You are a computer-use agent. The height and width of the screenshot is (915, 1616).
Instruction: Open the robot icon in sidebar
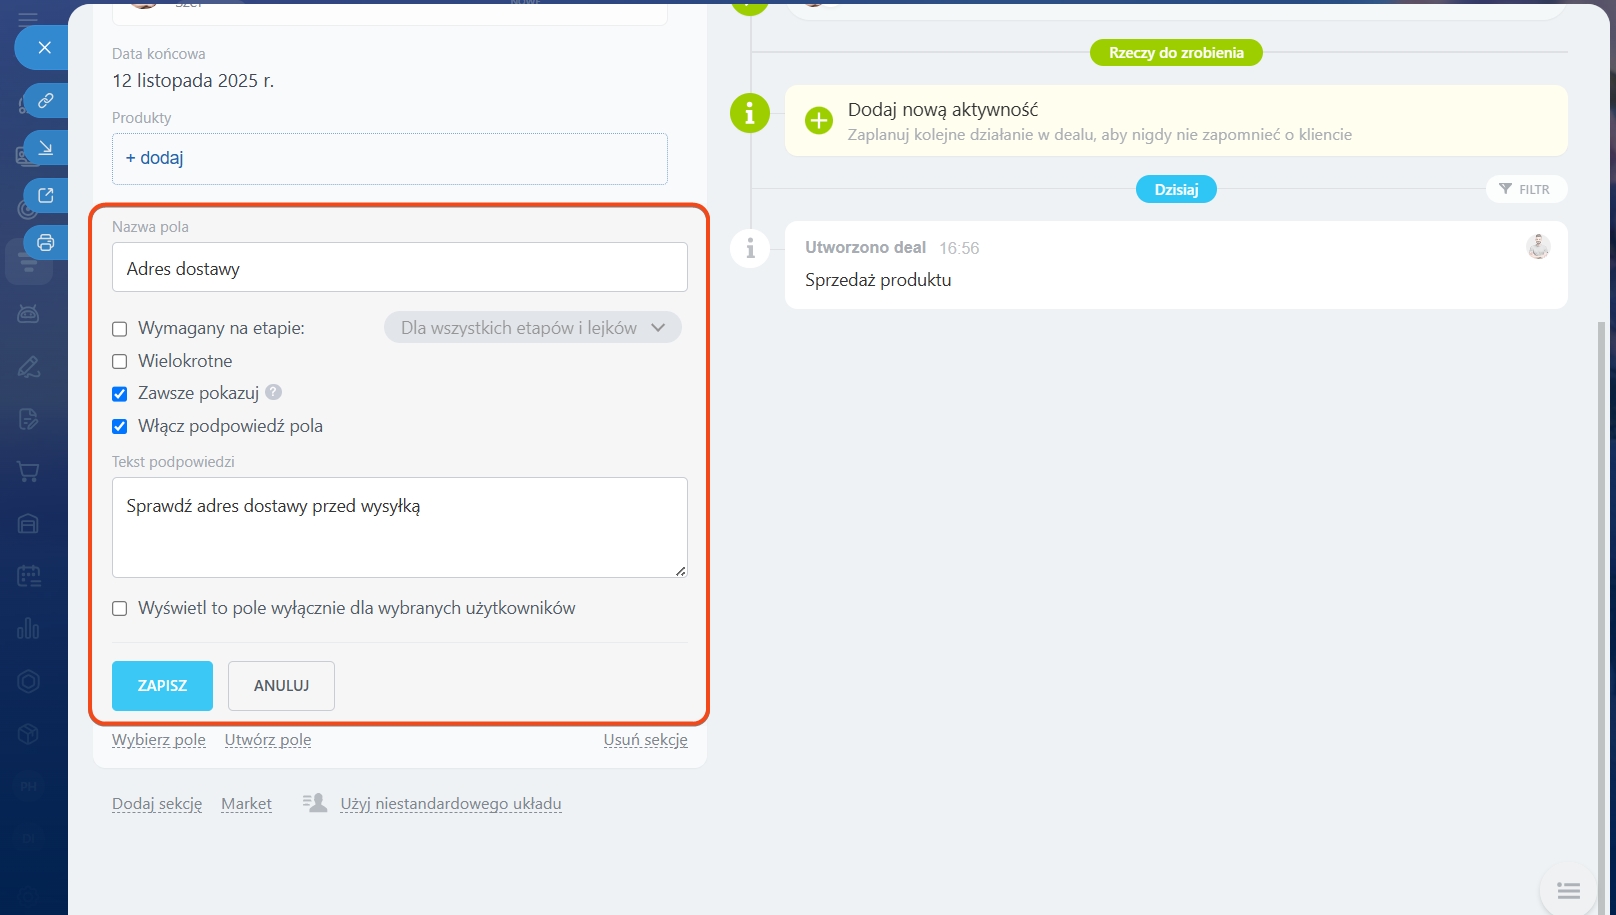pos(28,314)
